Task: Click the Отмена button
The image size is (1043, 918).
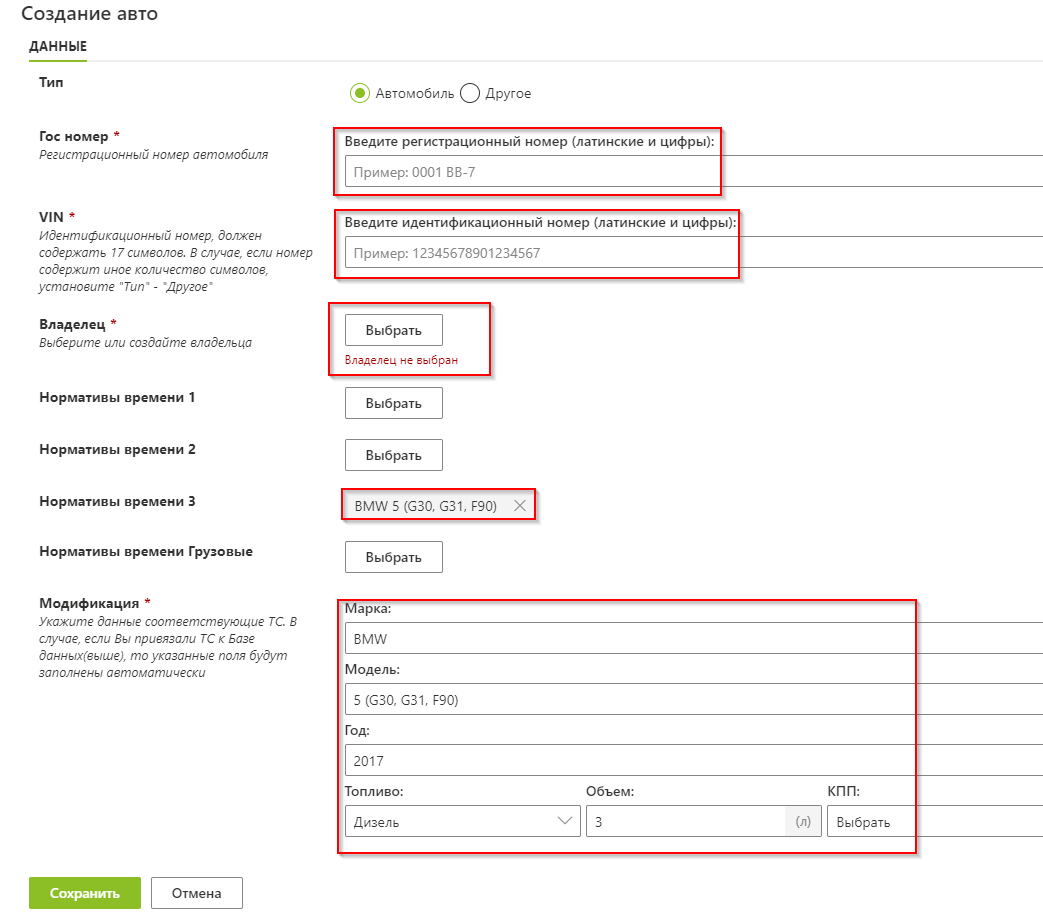Action: click(x=197, y=893)
